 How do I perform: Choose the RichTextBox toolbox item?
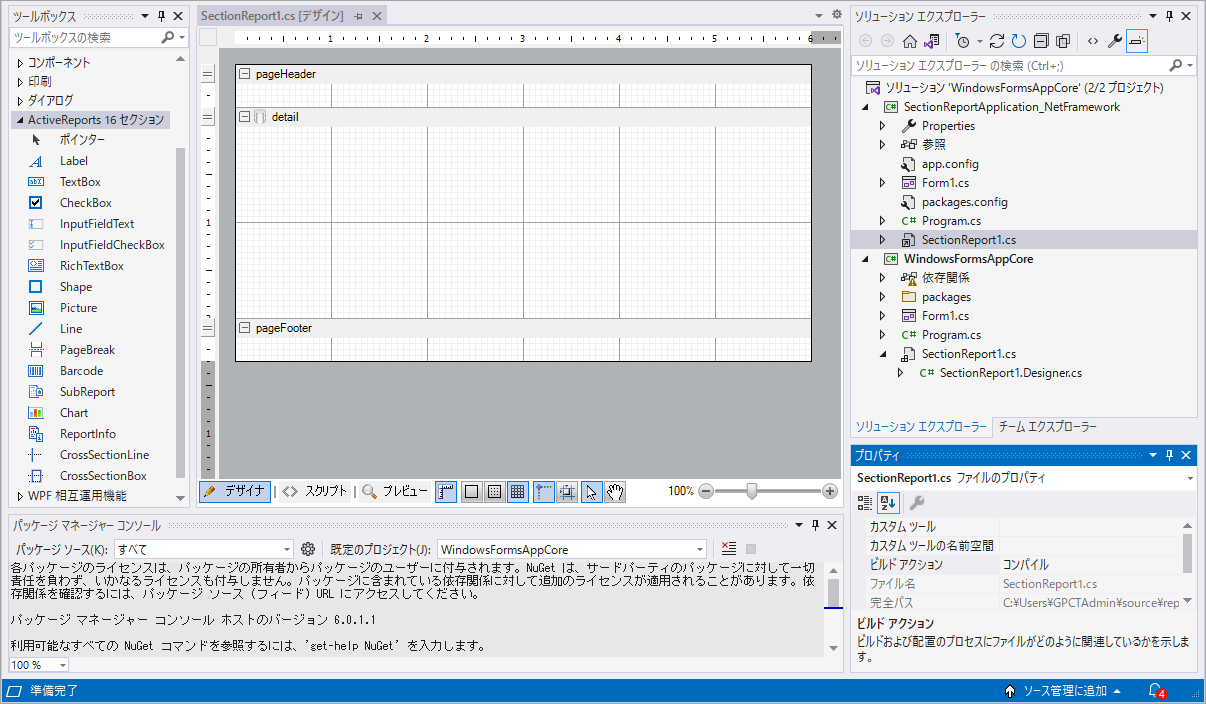91,266
